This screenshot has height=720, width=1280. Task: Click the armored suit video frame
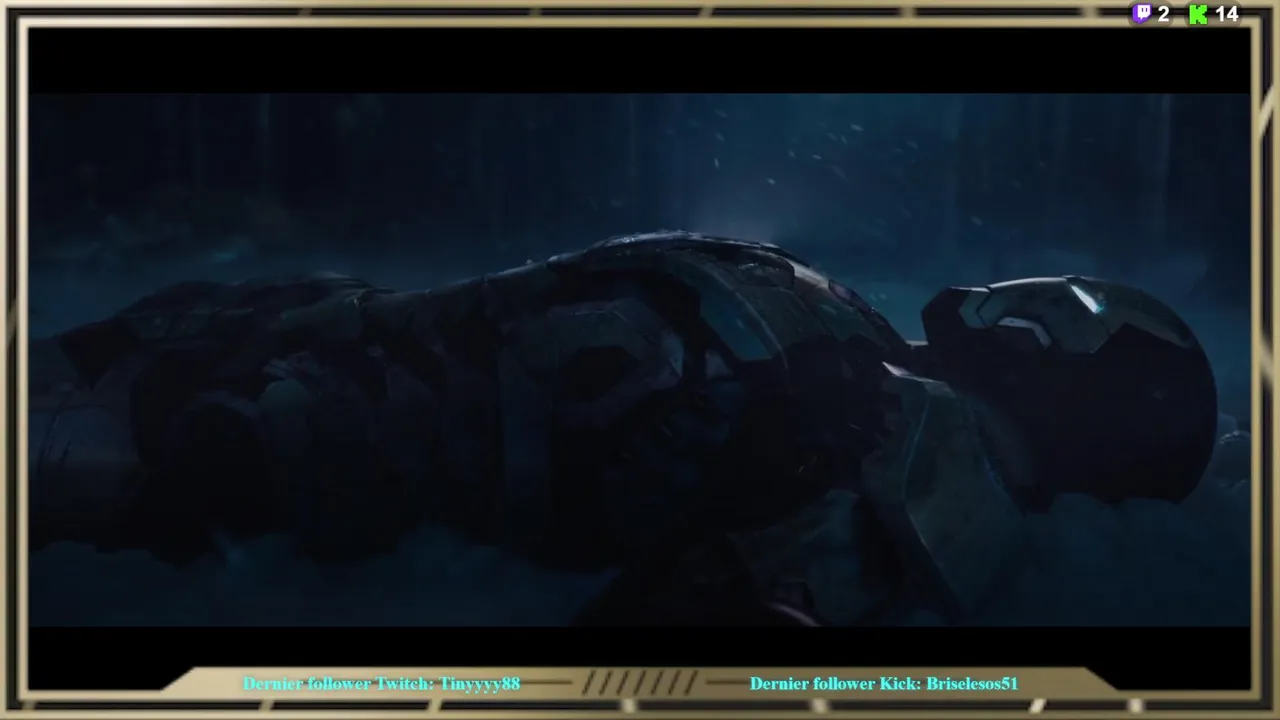tap(639, 360)
